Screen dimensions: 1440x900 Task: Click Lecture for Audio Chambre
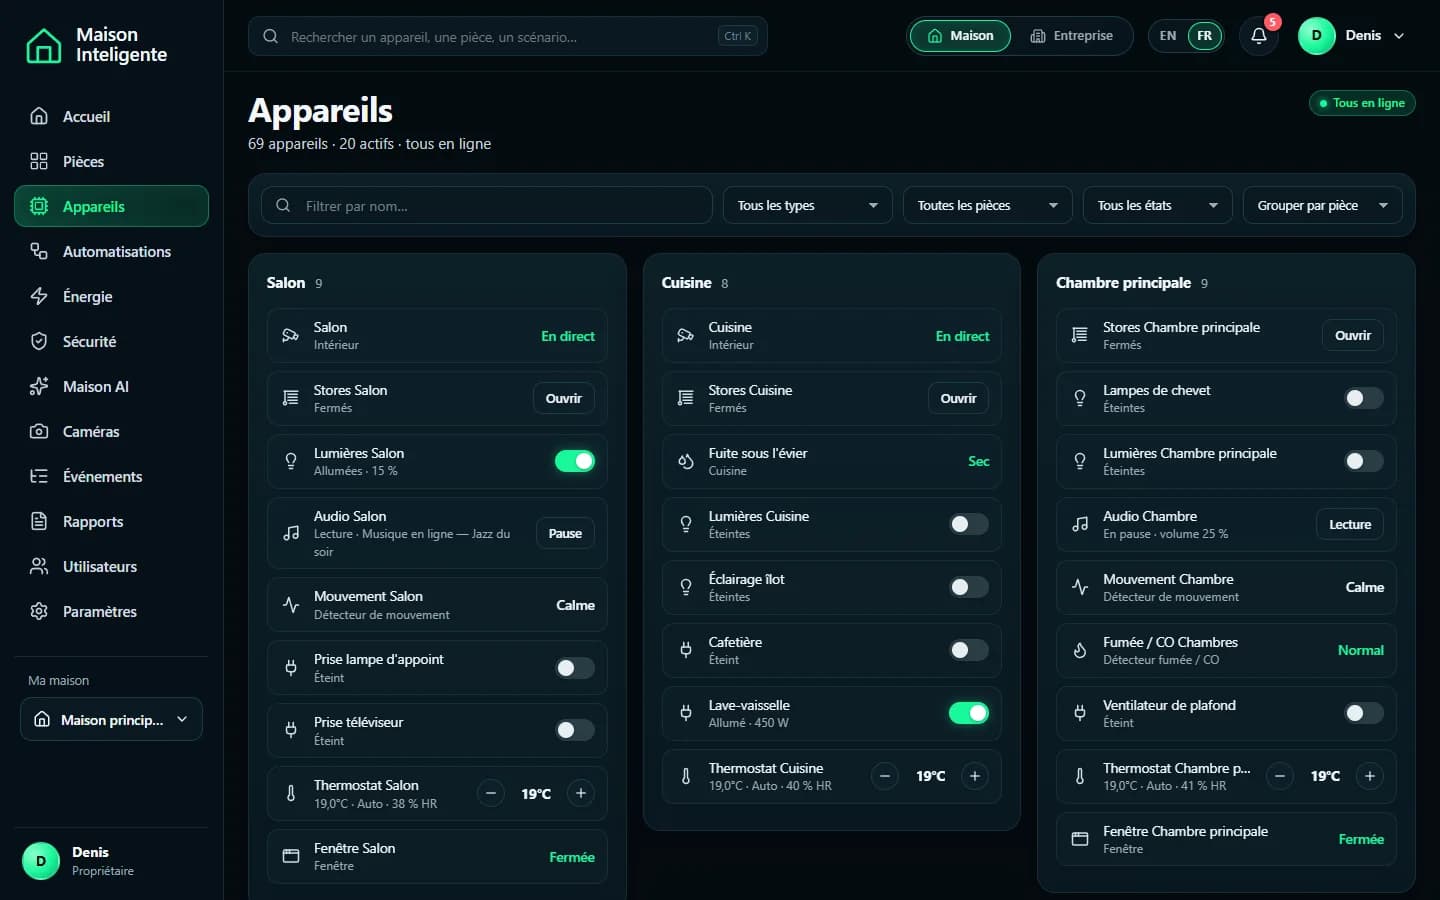click(x=1350, y=524)
